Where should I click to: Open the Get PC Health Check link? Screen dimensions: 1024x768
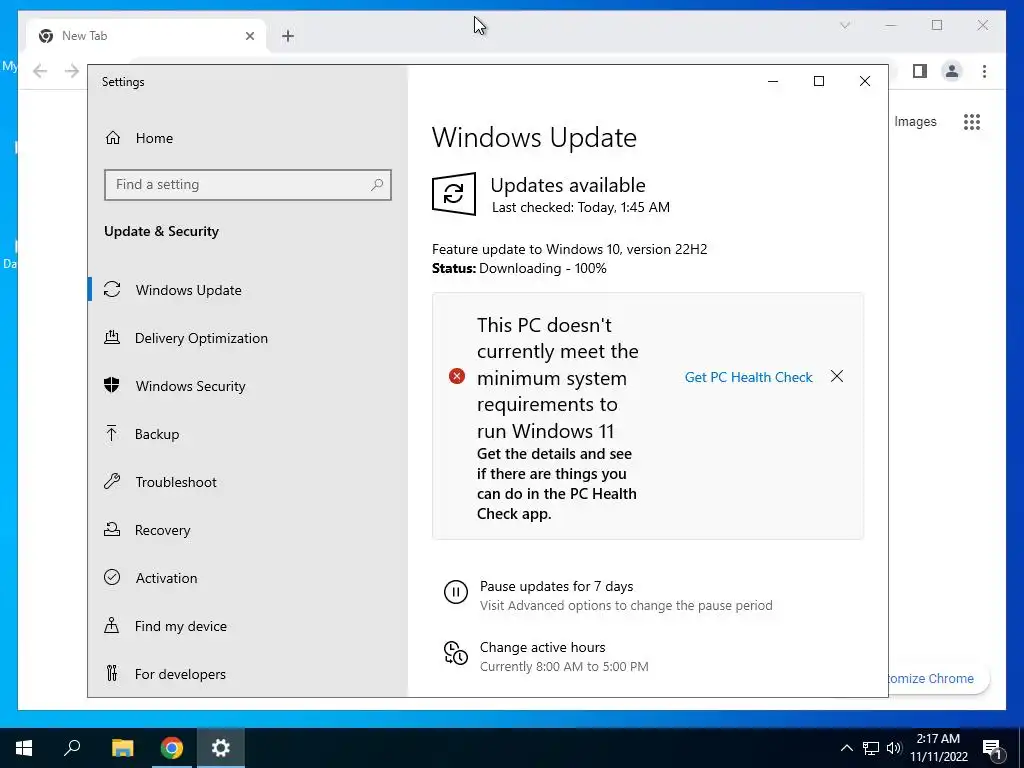coord(748,377)
